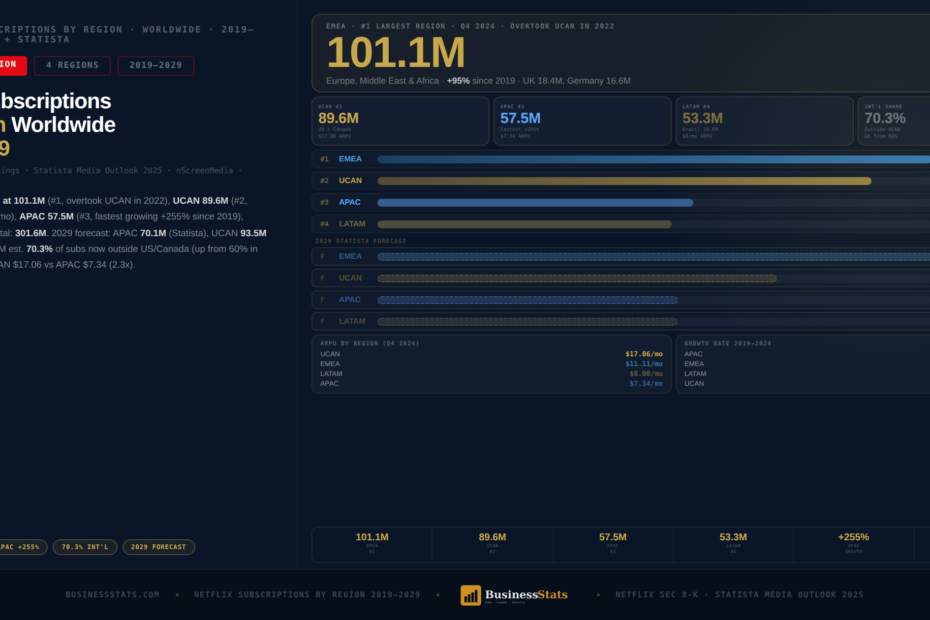The height and width of the screenshot is (620, 930).
Task: Click the forecast LATAM dashed bar
Action: (527, 322)
